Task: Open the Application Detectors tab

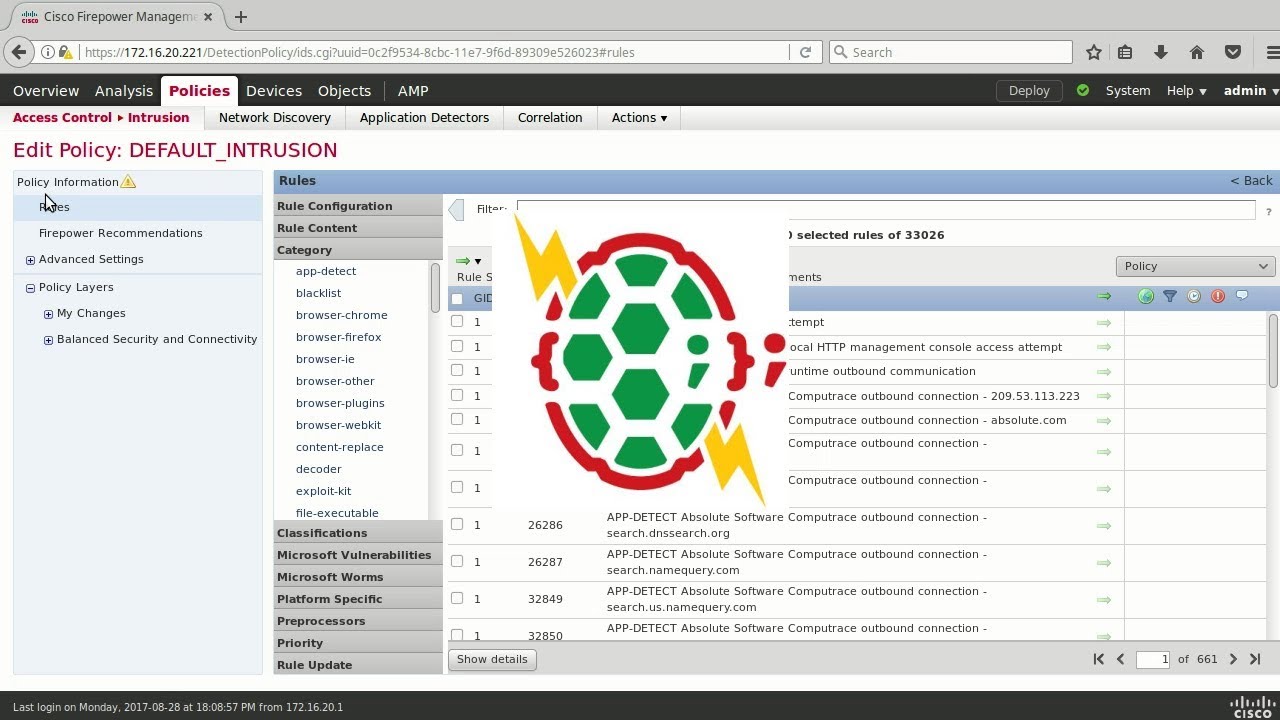Action: [424, 117]
